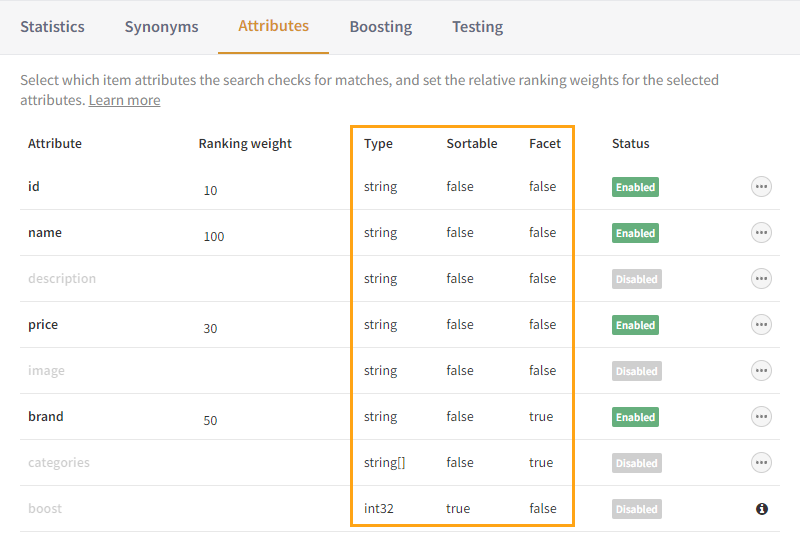Open the Synonyms tab
The width and height of the screenshot is (800, 552).
[161, 27]
